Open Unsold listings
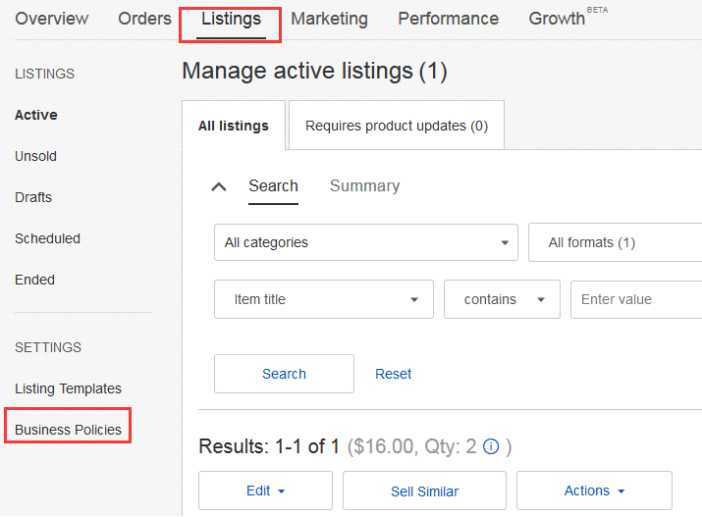Image resolution: width=702 pixels, height=517 pixels. tap(36, 156)
